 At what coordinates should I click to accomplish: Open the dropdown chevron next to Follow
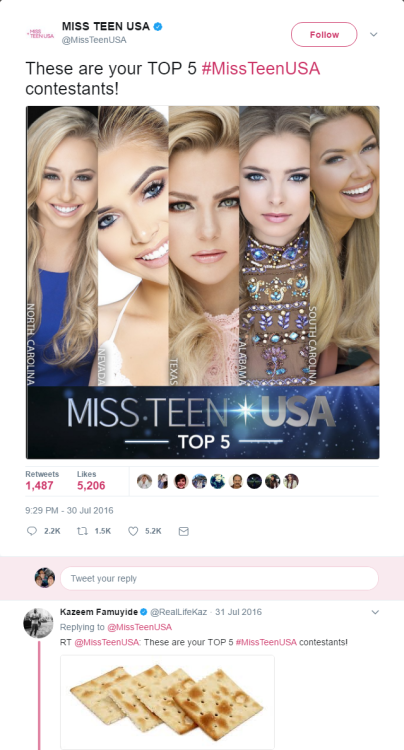click(374, 34)
